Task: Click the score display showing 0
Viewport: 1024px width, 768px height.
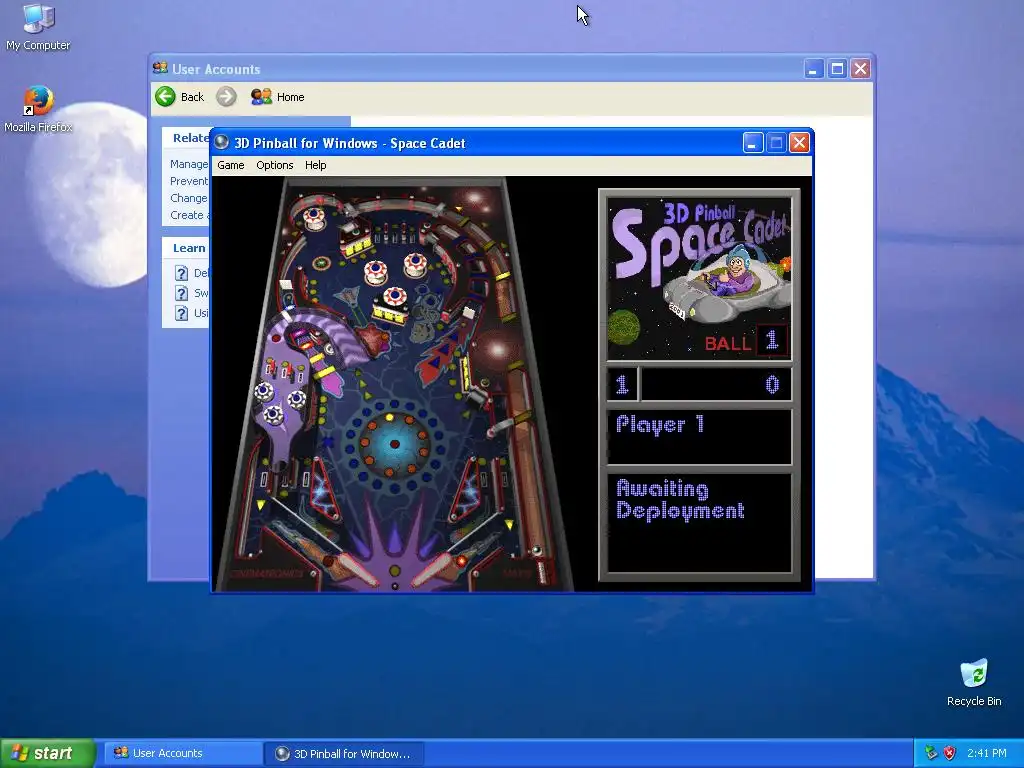Action: [x=716, y=384]
